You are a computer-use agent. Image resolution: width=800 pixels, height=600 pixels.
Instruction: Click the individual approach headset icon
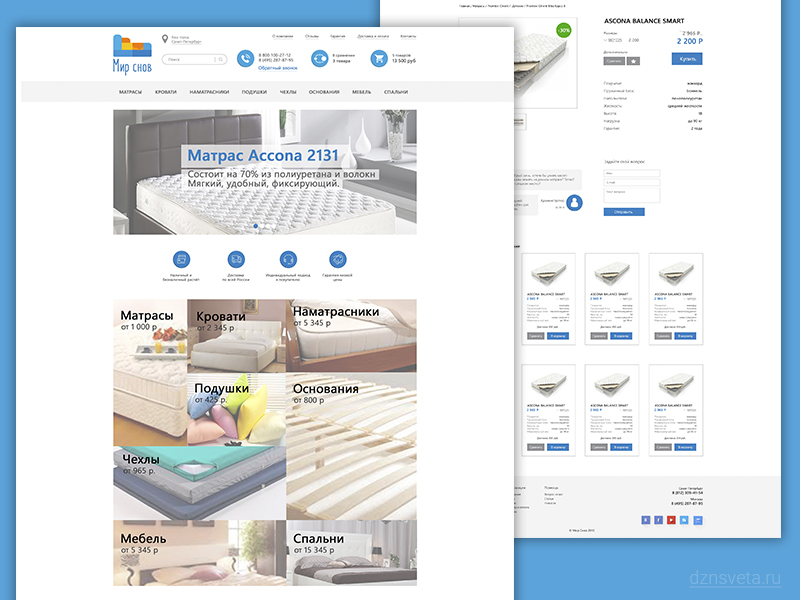click(x=288, y=259)
